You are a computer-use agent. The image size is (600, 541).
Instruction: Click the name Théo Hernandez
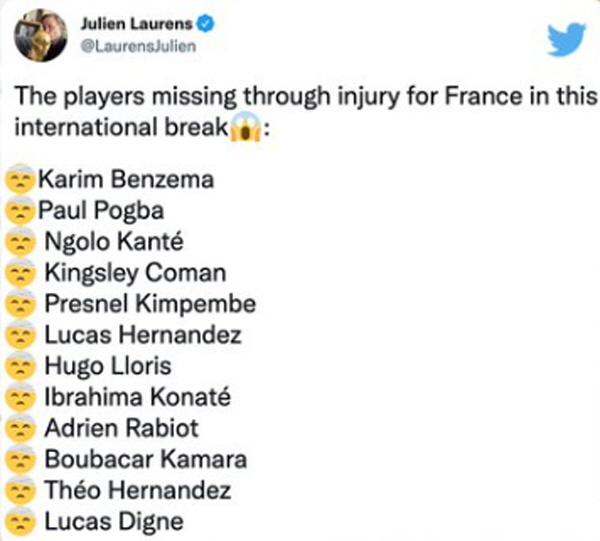click(x=138, y=490)
